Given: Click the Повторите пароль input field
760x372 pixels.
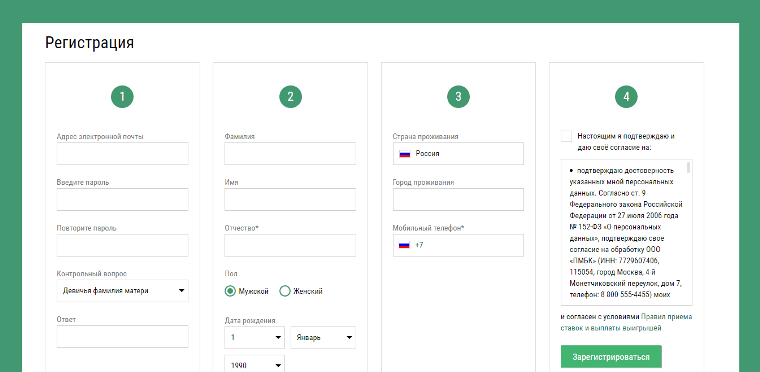Looking at the screenshot, I should pos(123,245).
